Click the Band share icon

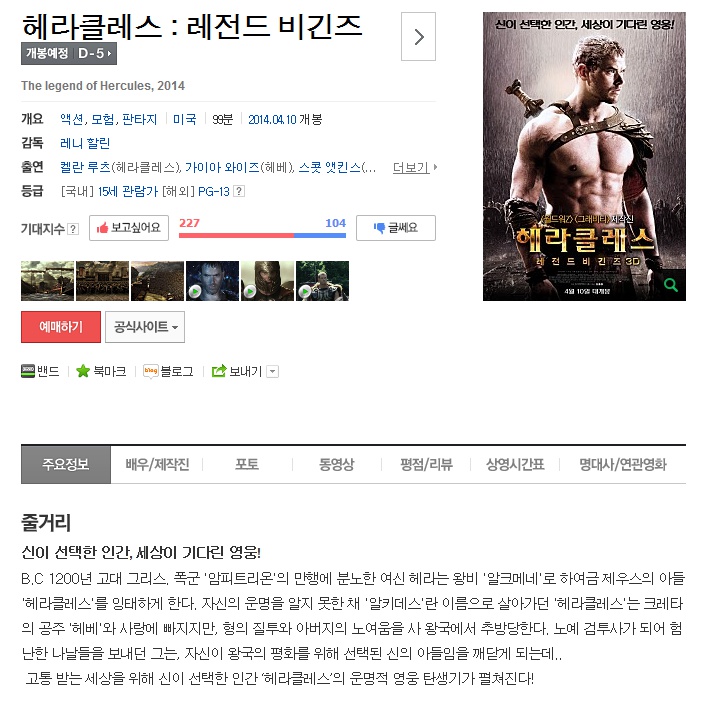(28, 371)
